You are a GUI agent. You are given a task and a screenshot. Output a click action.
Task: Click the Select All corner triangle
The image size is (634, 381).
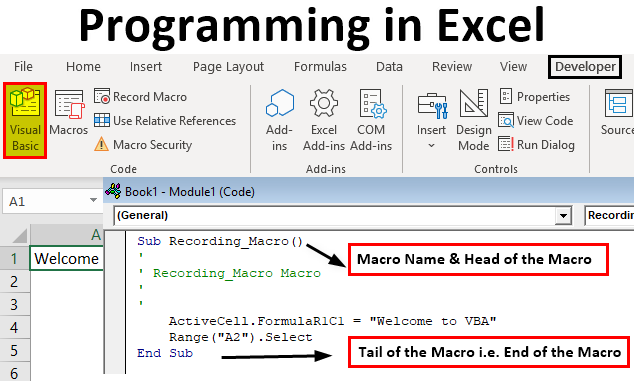point(19,236)
